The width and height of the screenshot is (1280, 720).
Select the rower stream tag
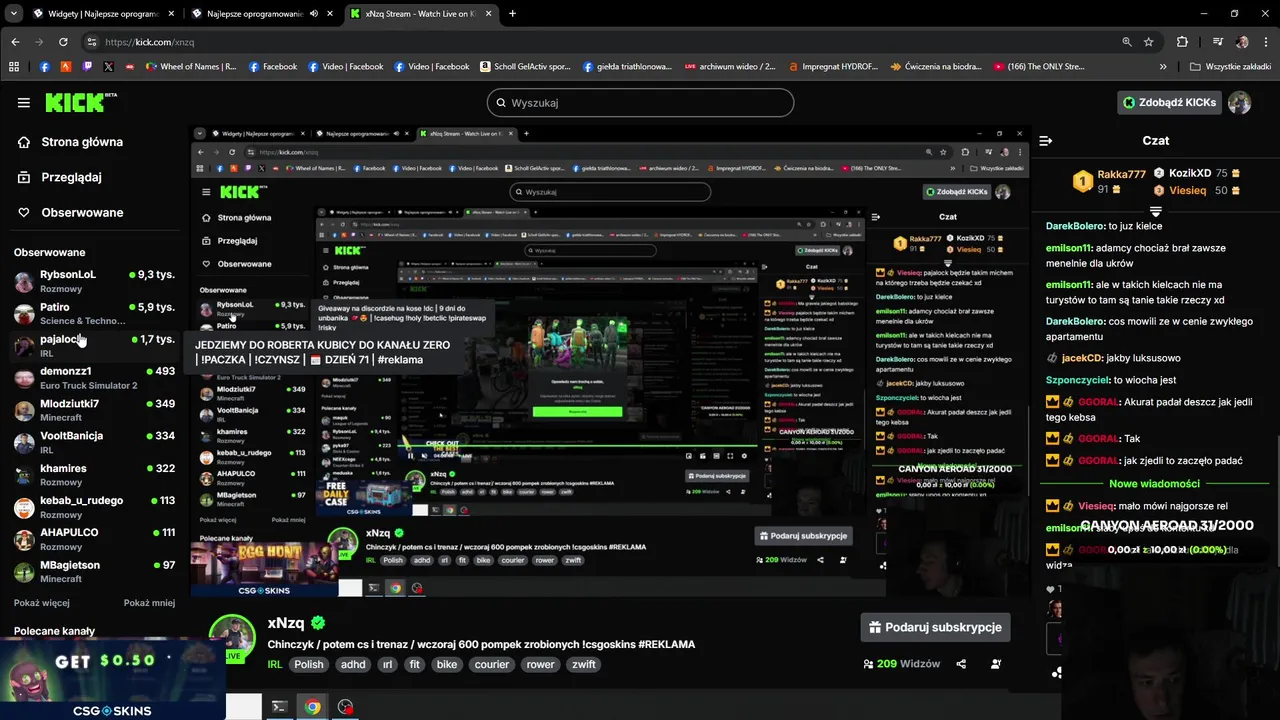point(541,664)
